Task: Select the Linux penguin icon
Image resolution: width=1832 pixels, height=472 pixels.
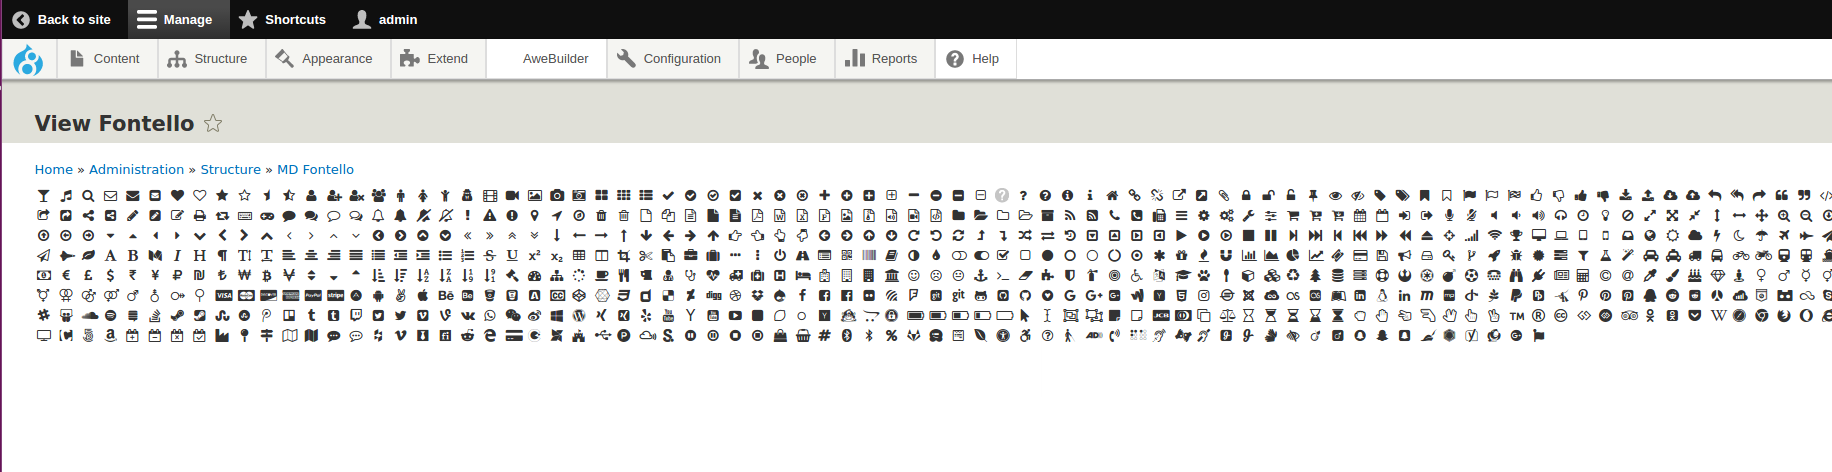Action: coord(1382,295)
